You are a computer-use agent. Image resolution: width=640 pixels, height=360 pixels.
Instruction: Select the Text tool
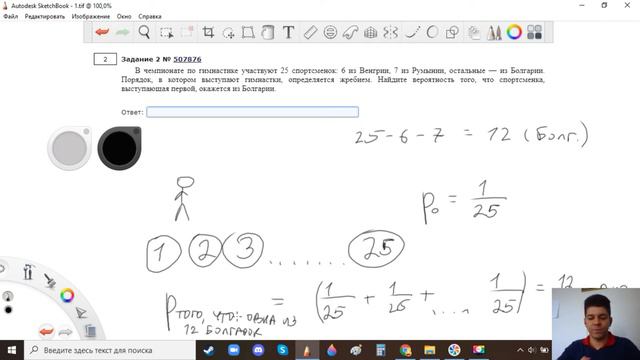(289, 32)
